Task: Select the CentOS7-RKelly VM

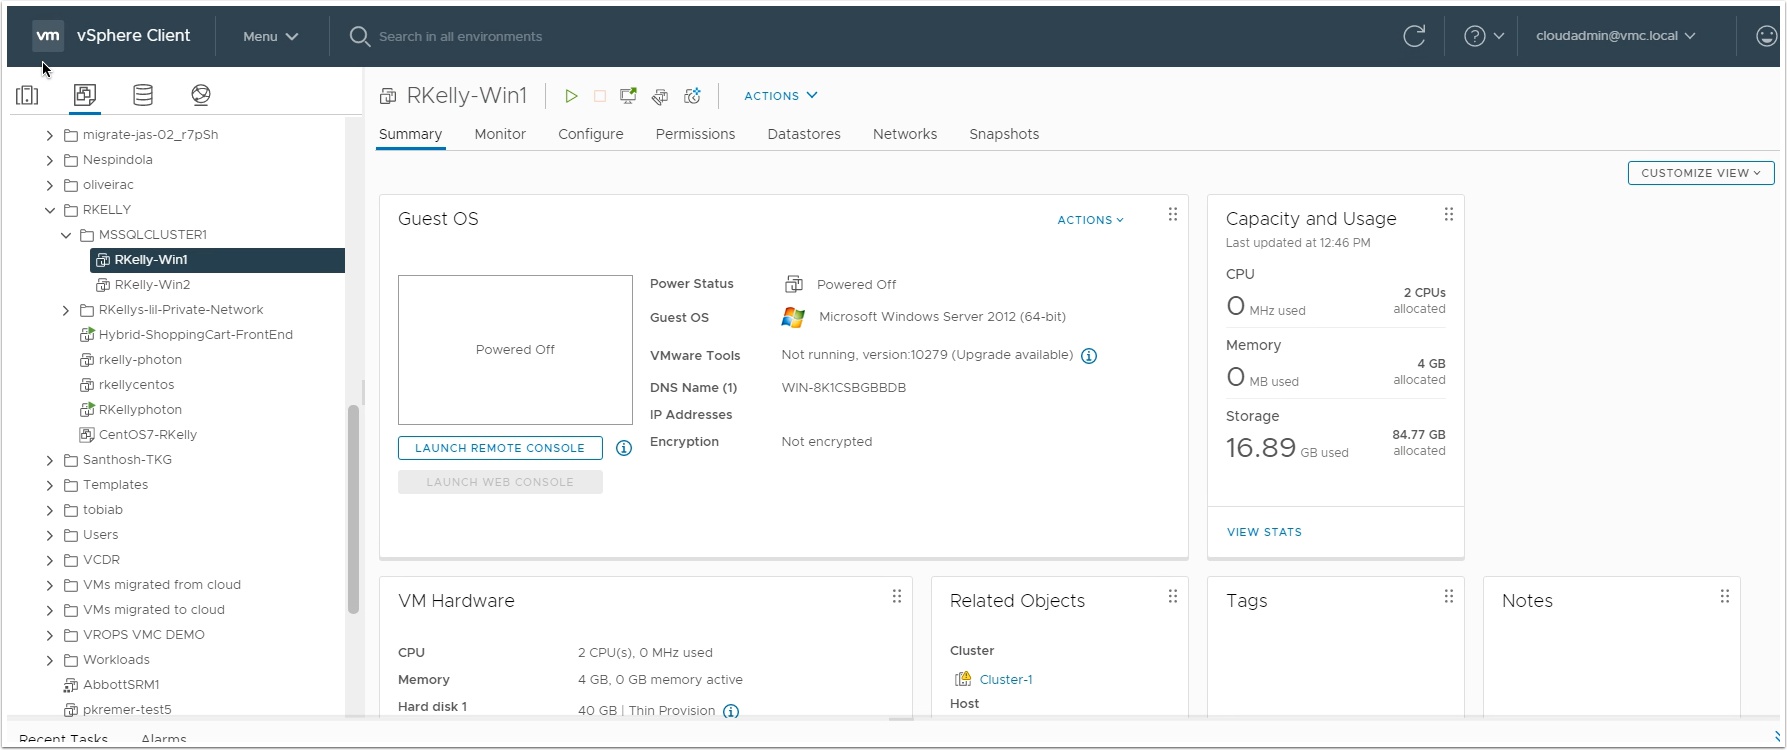Action: 147,435
